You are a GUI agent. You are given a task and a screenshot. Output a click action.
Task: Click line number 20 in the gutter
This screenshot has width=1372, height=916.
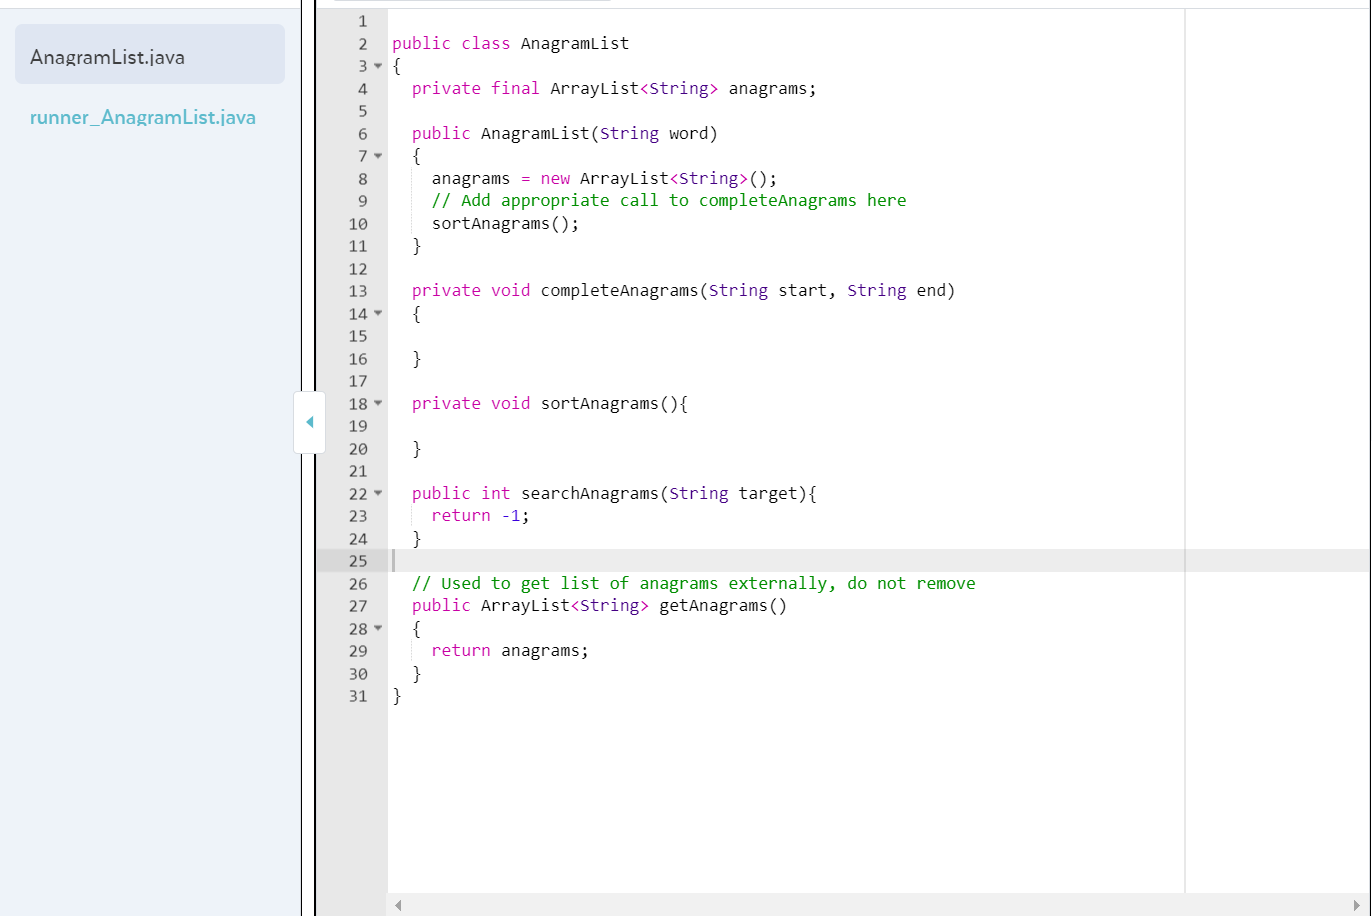coord(358,449)
